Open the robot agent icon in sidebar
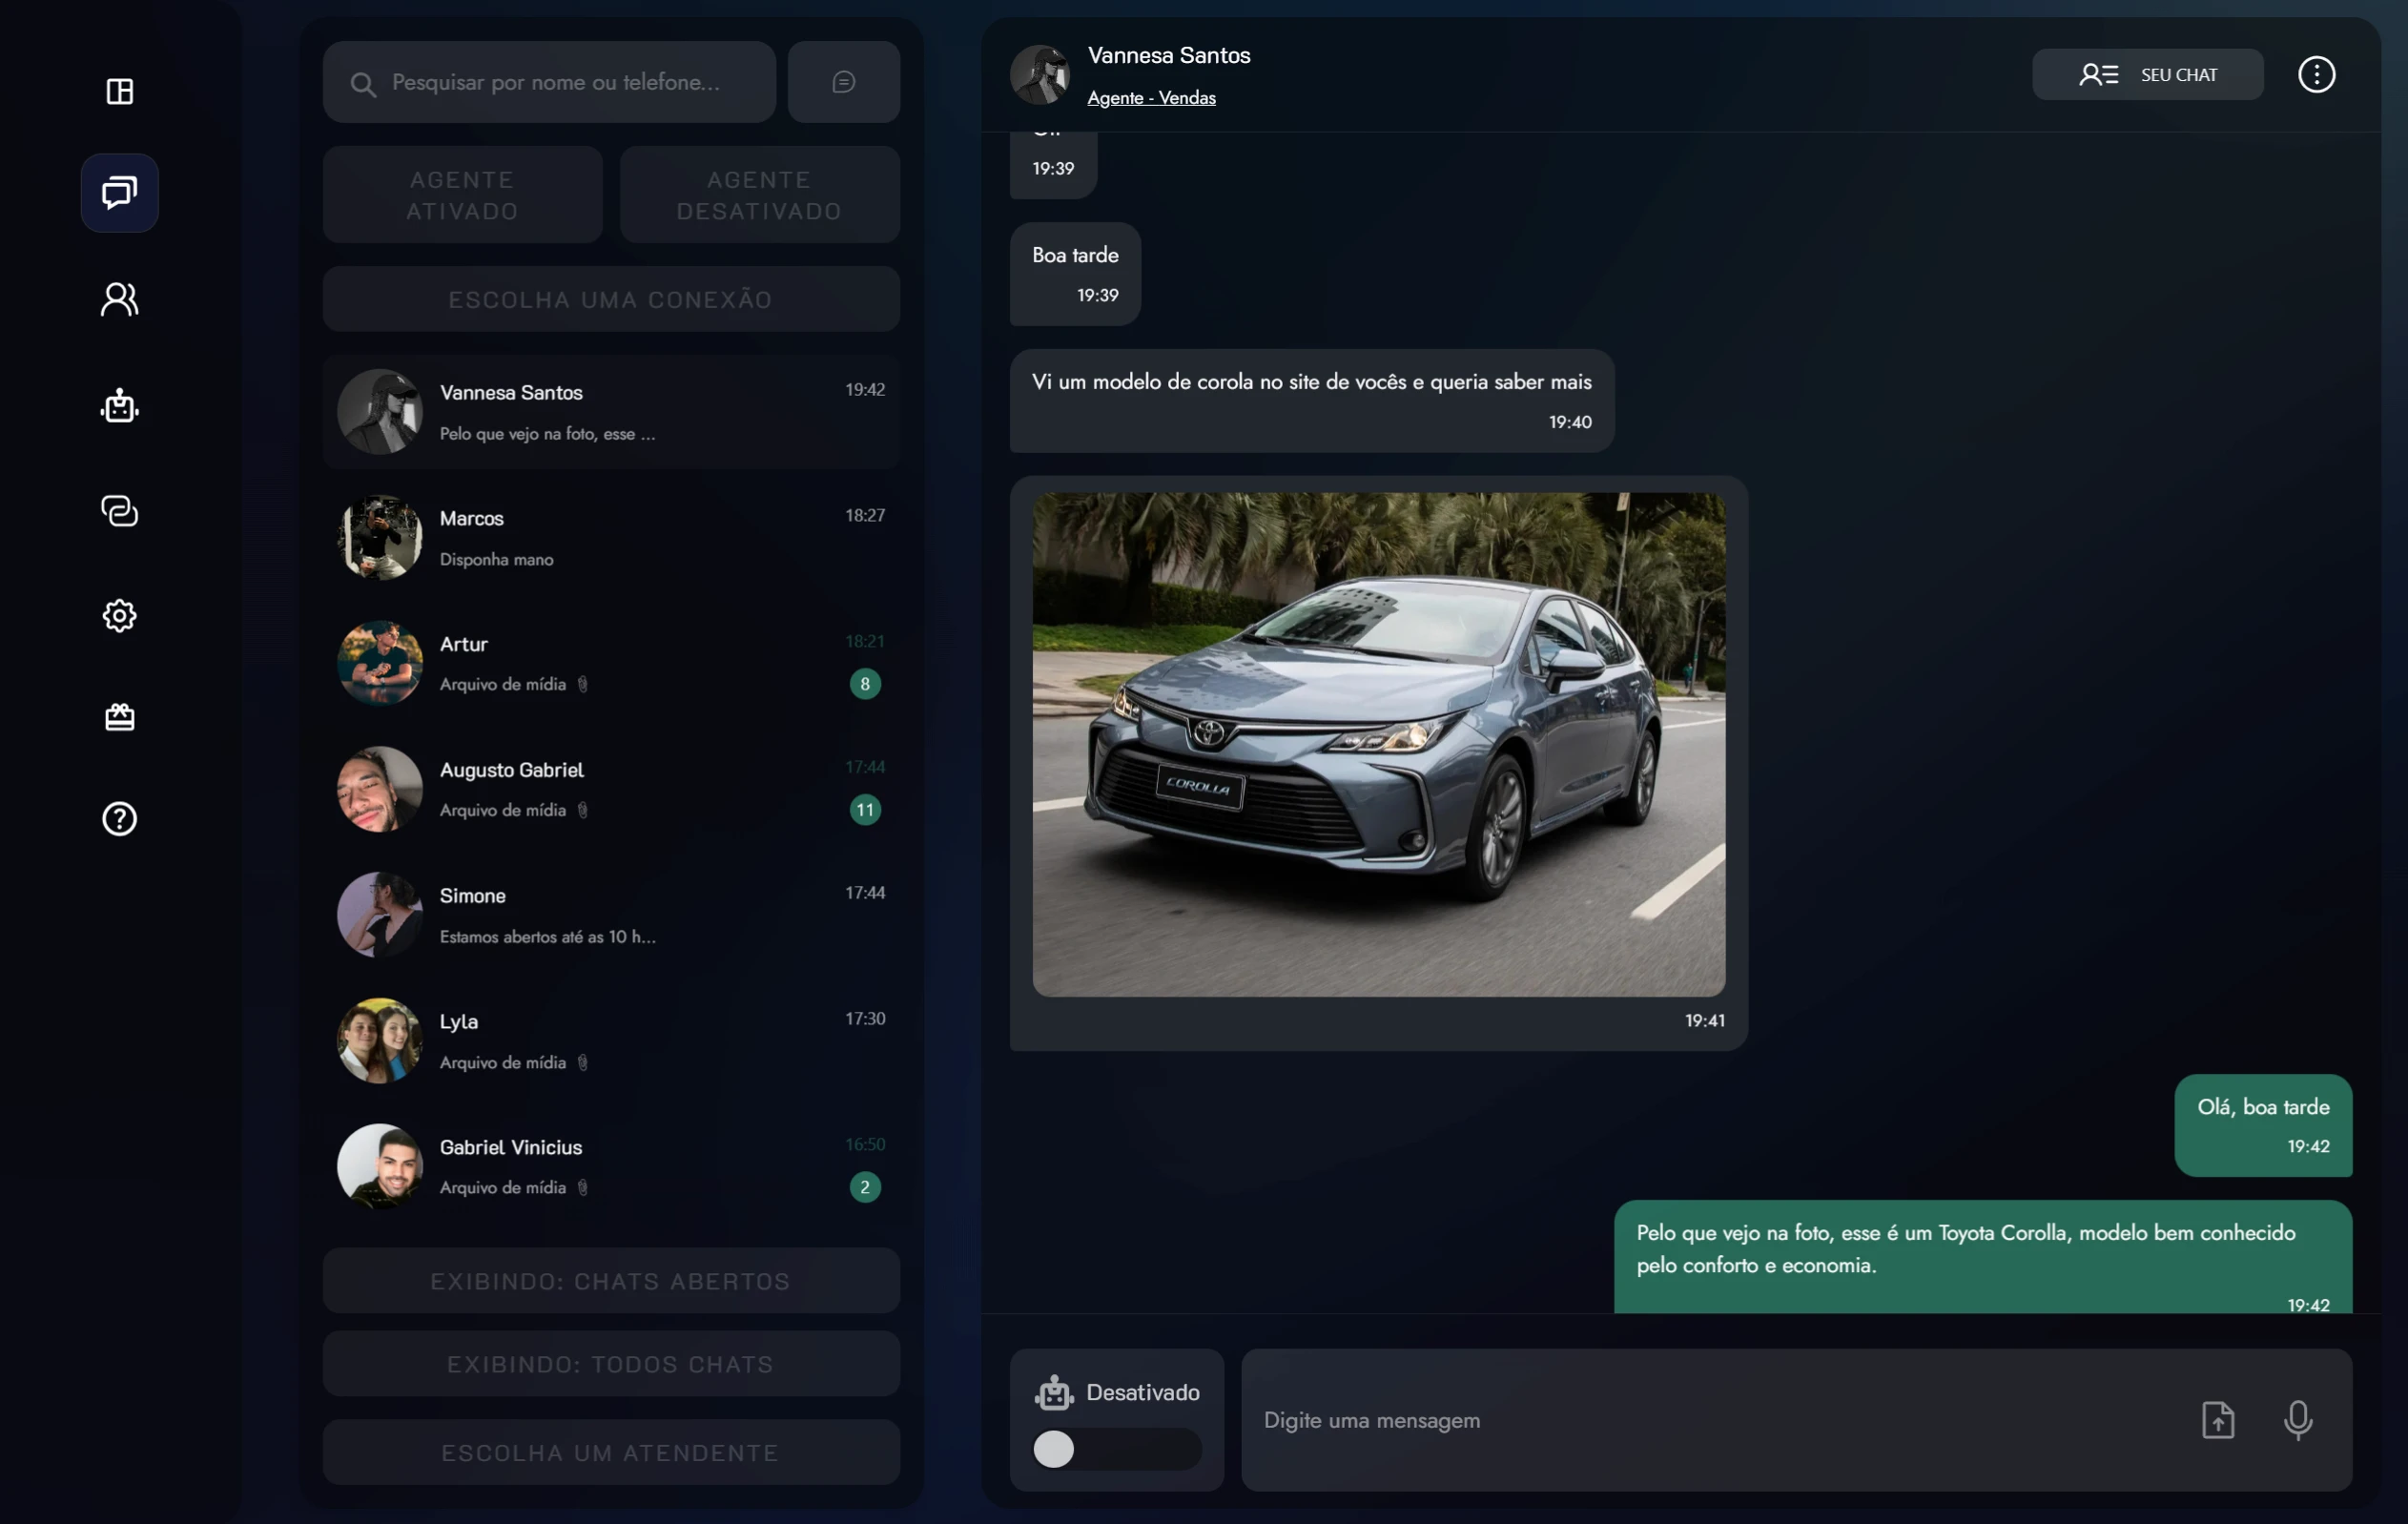2408x1524 pixels. pos(119,405)
